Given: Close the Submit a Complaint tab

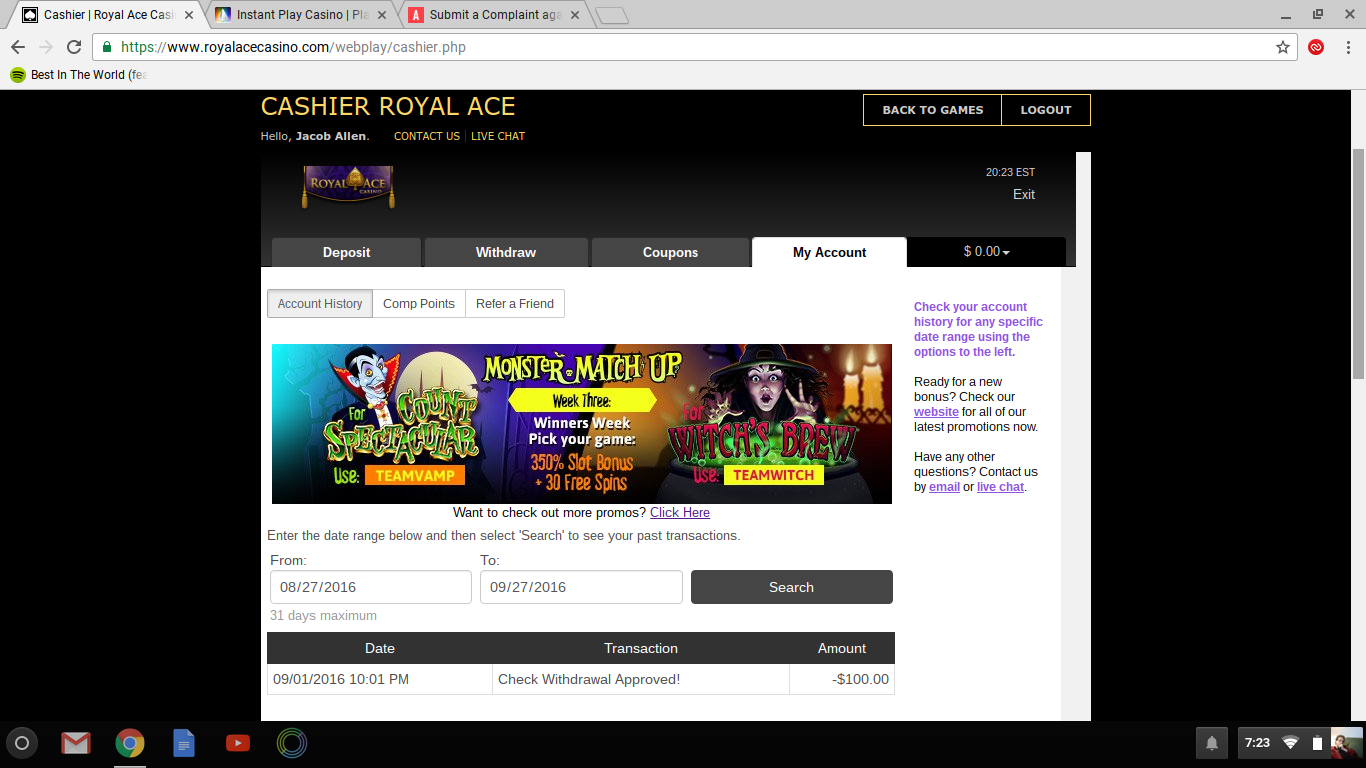Looking at the screenshot, I should point(575,15).
